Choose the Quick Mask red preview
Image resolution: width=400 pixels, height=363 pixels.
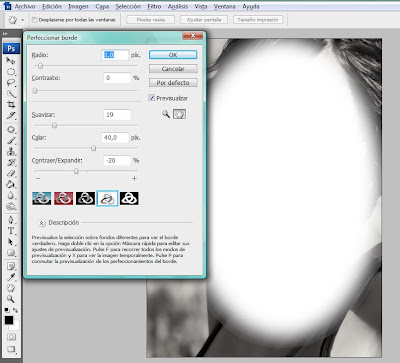coord(63,198)
